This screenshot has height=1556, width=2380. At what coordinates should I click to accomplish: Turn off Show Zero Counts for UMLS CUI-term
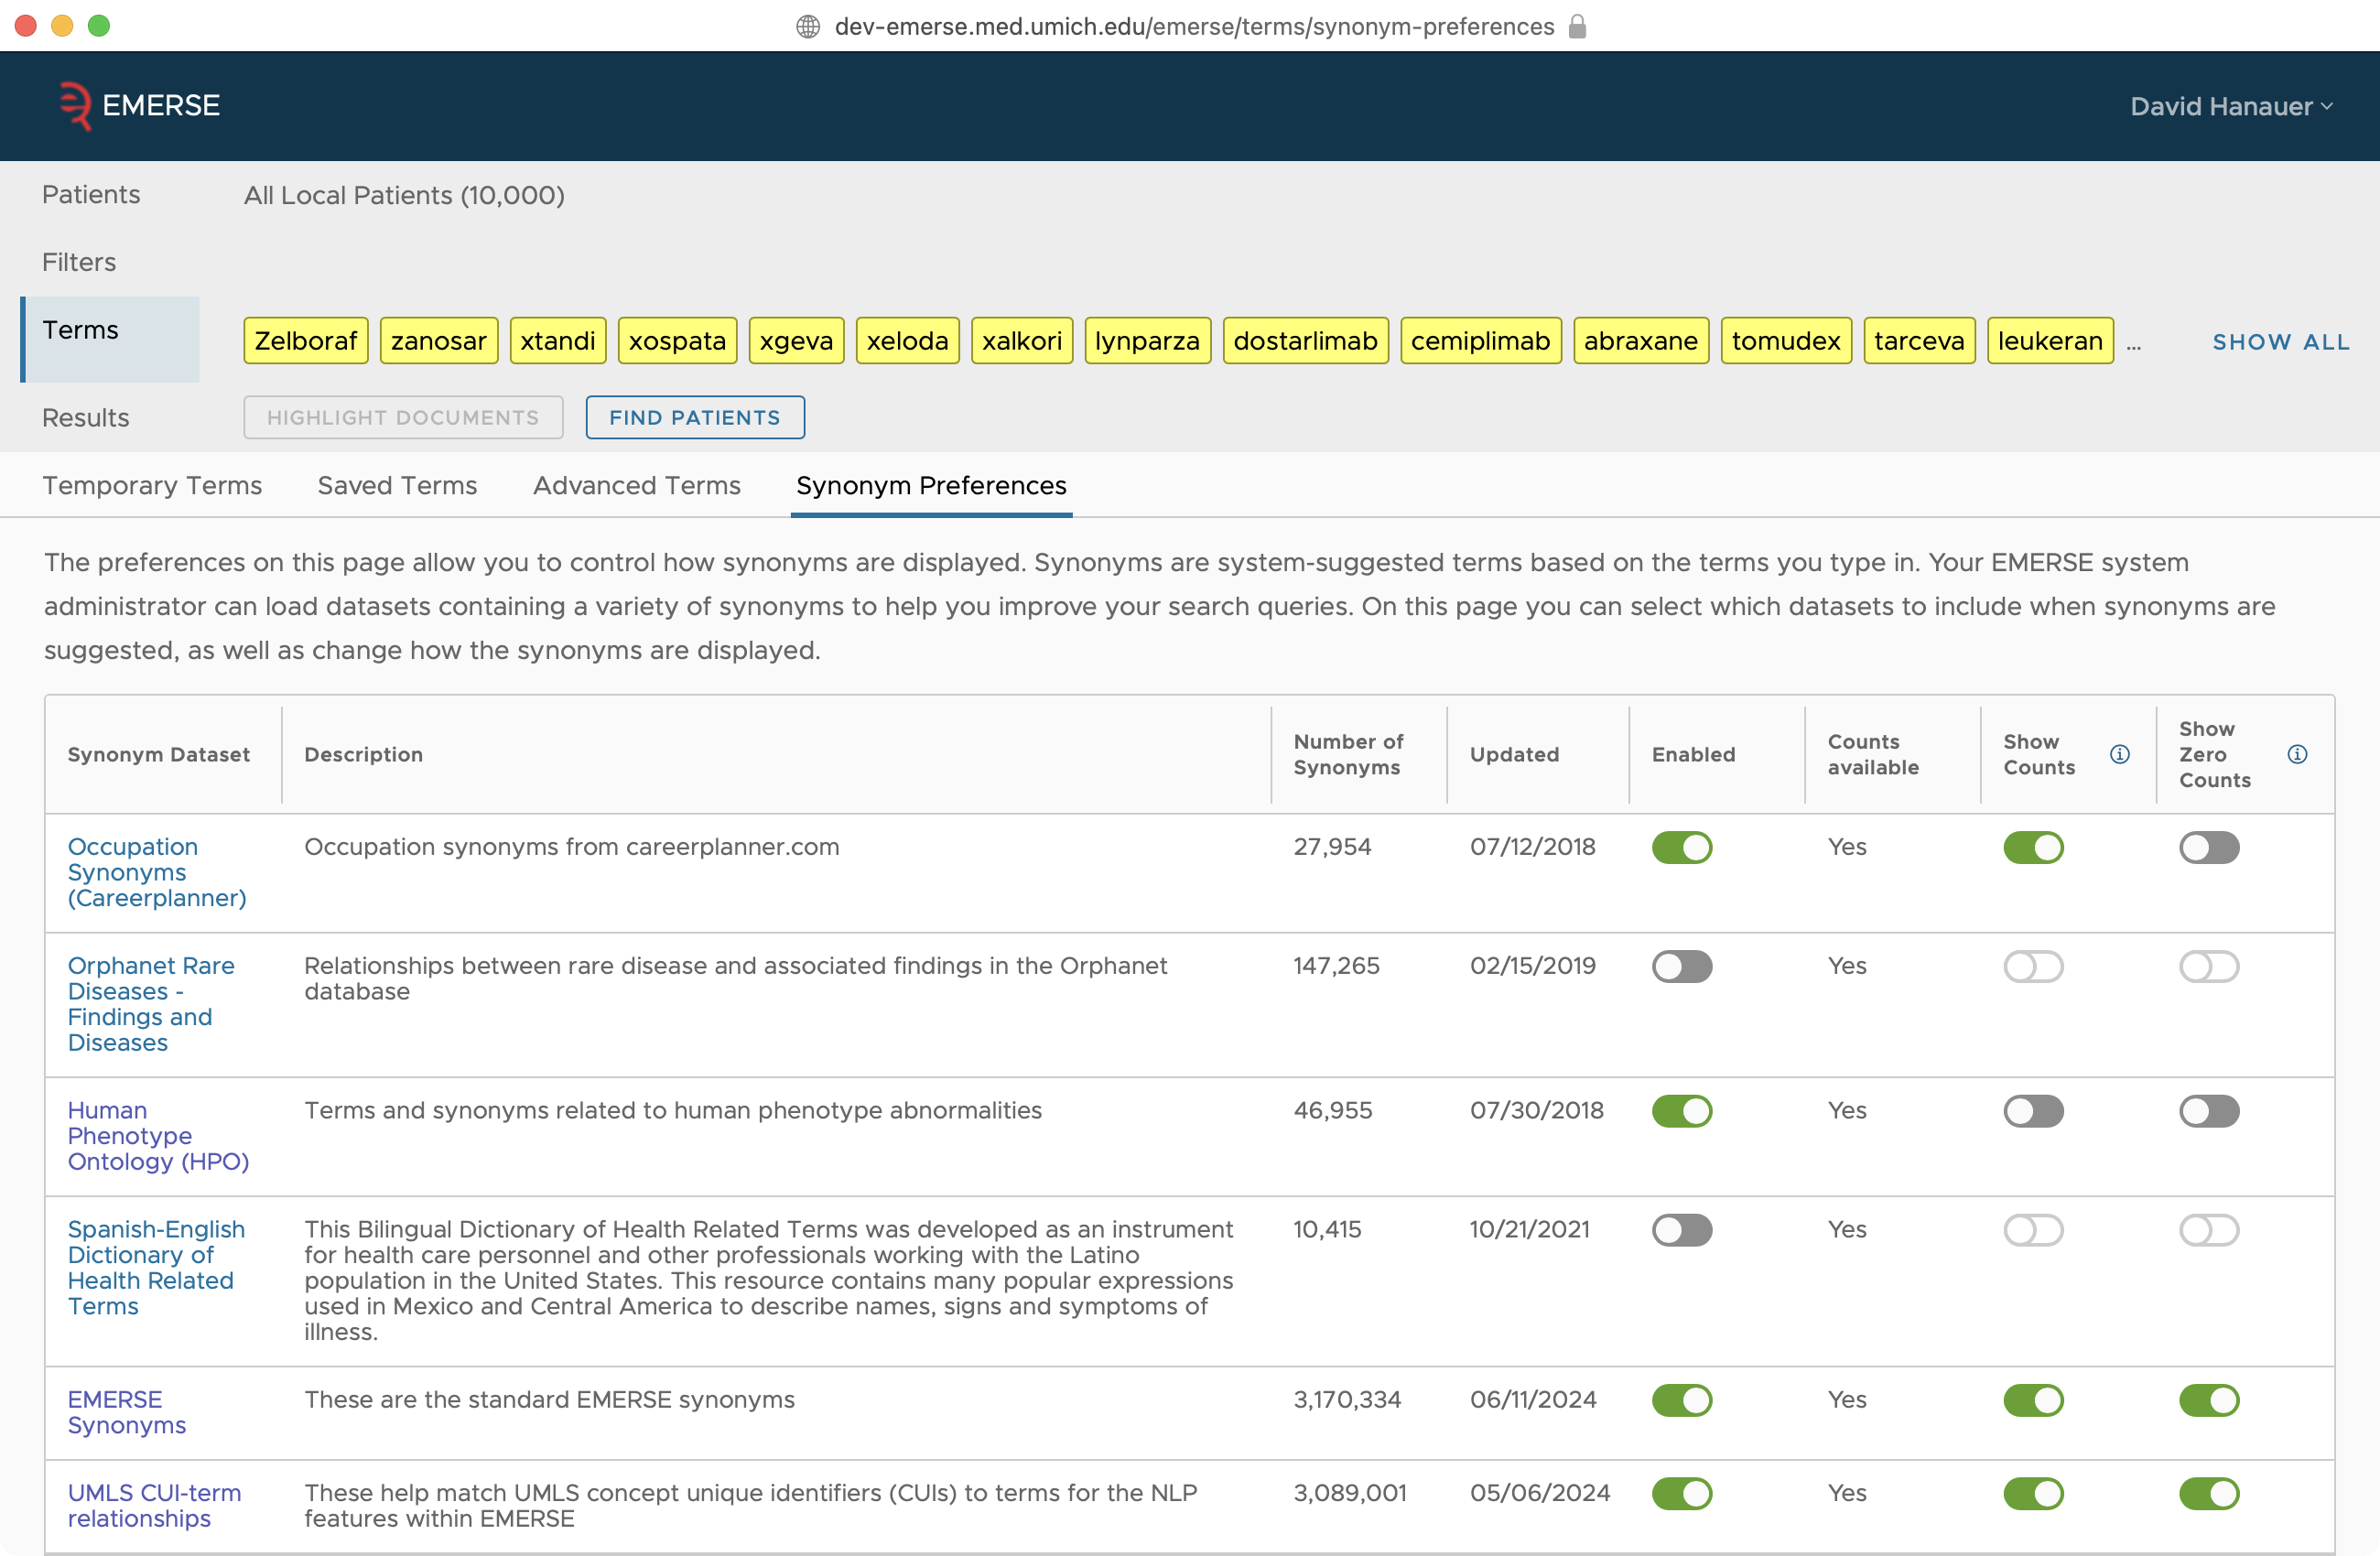tap(2209, 1493)
